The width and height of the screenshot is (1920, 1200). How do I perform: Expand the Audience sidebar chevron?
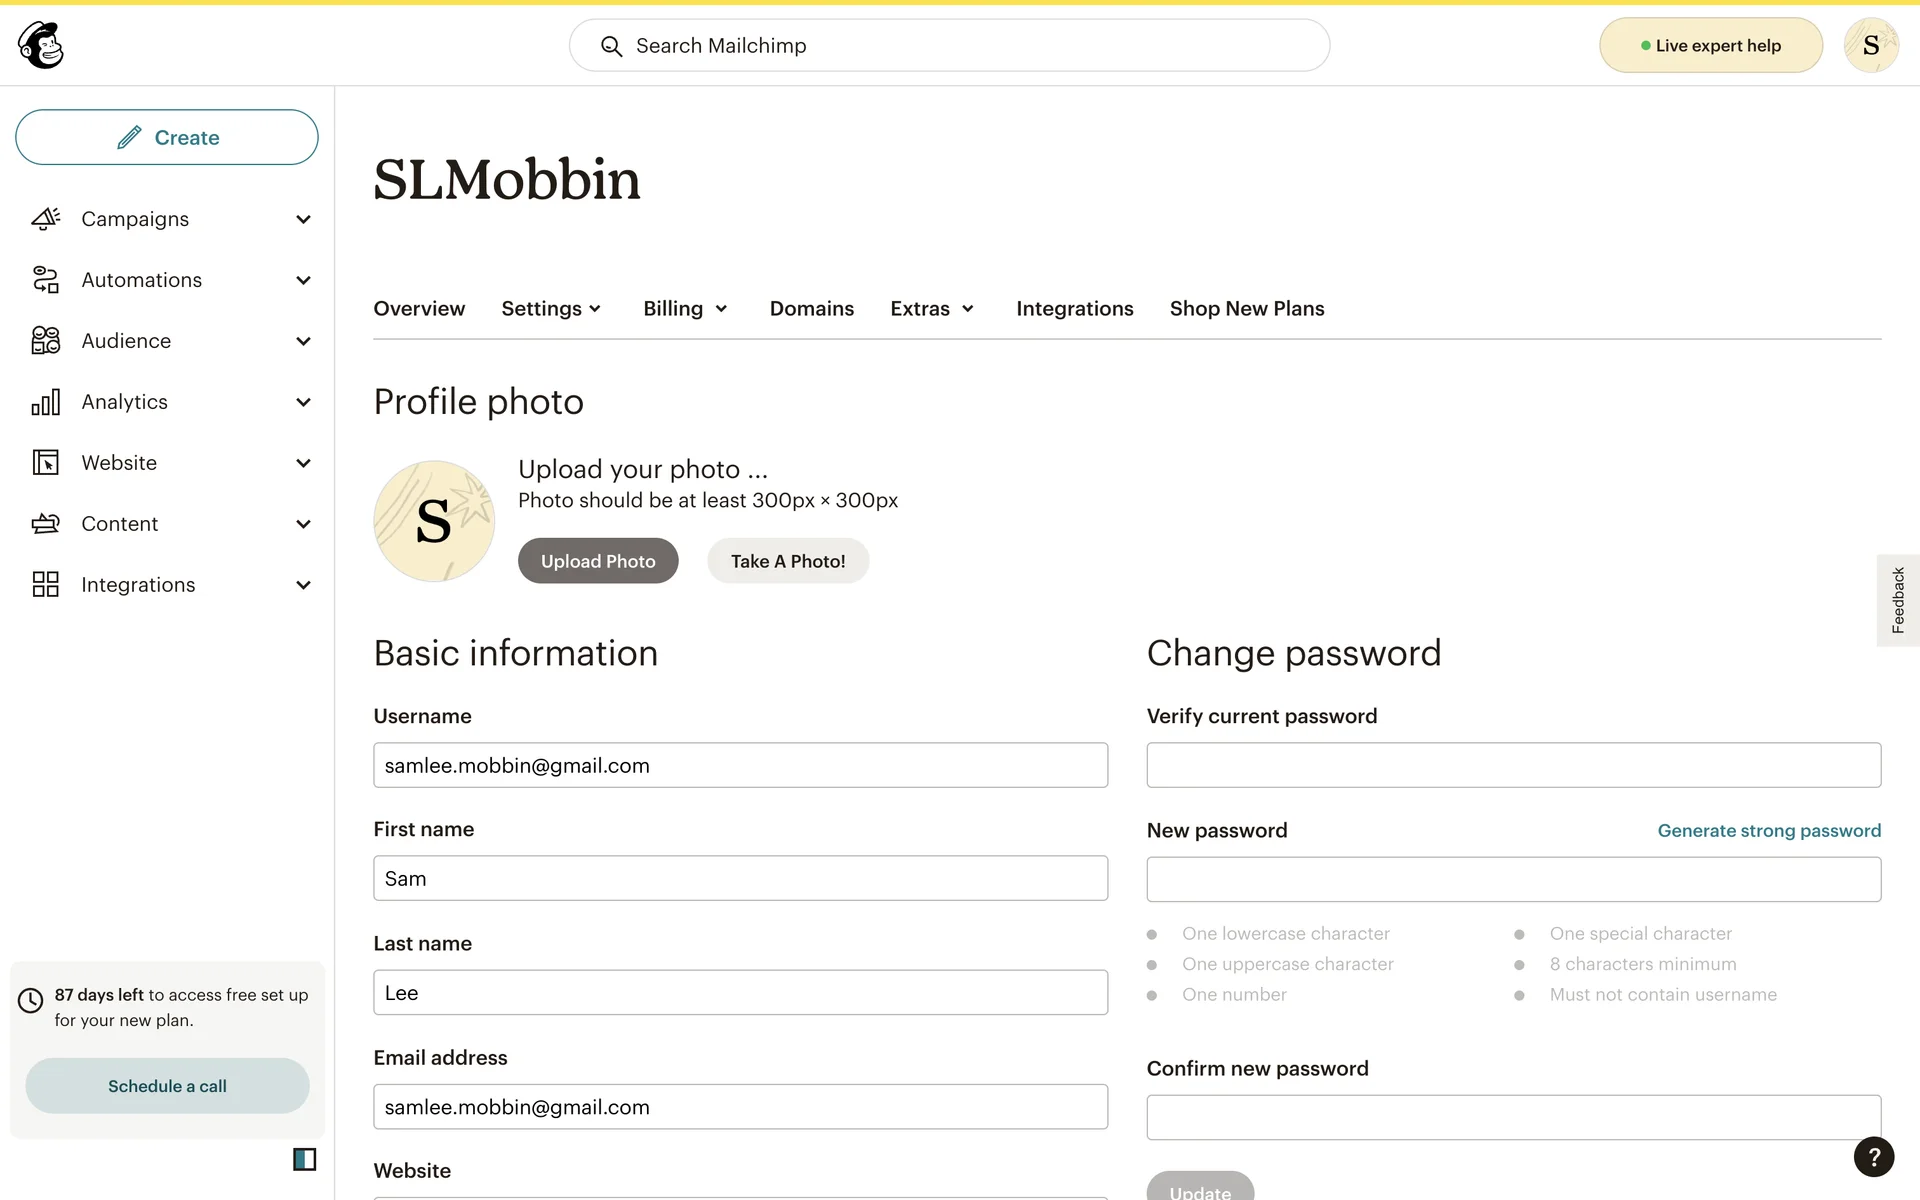pos(303,341)
